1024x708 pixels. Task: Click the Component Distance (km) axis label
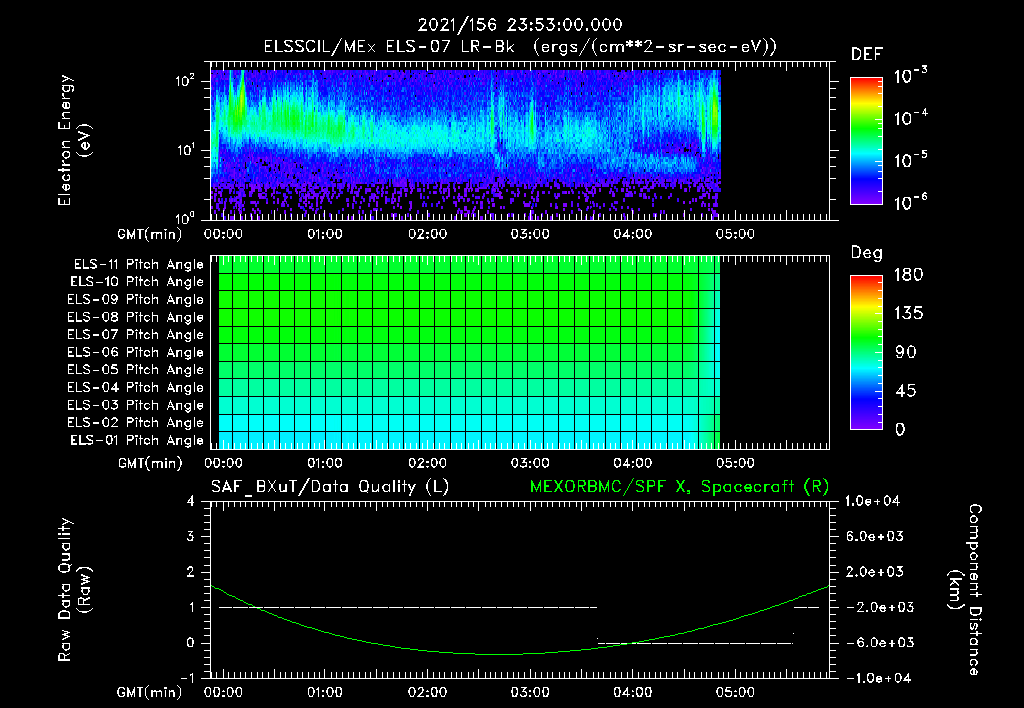[965, 590]
